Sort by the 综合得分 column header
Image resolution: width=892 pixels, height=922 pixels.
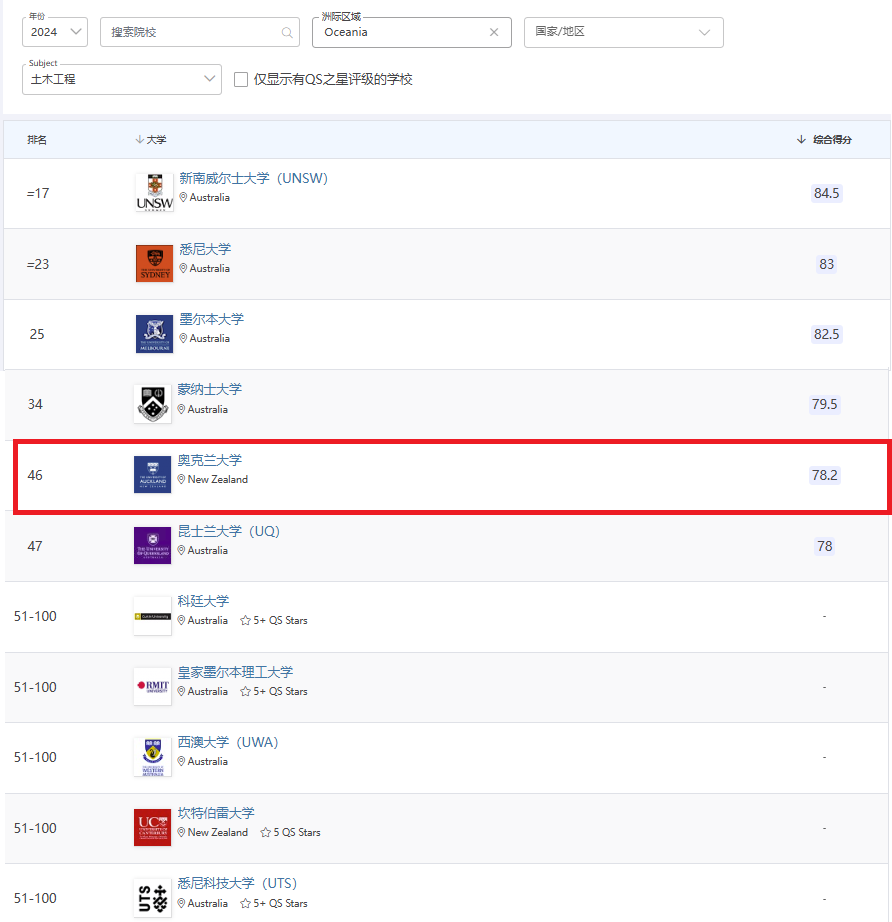[x=824, y=139]
